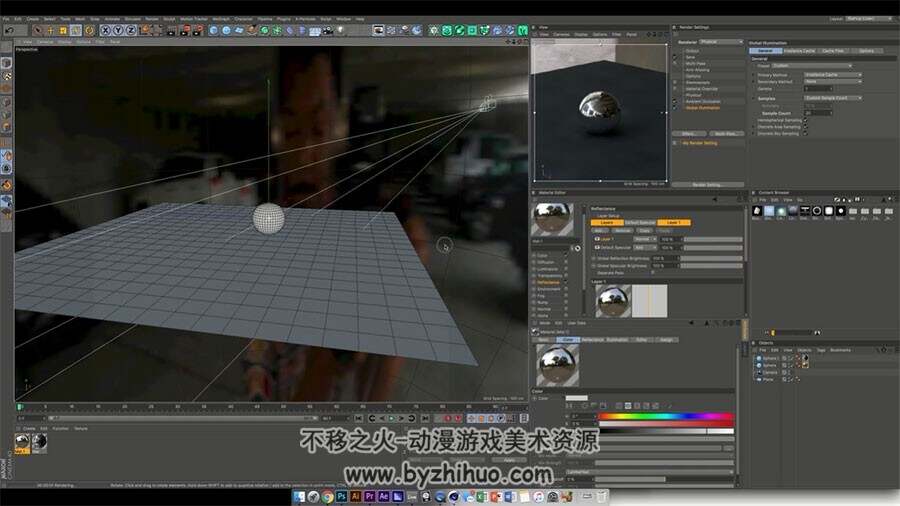Click Copy reflectance layer button

(645, 231)
